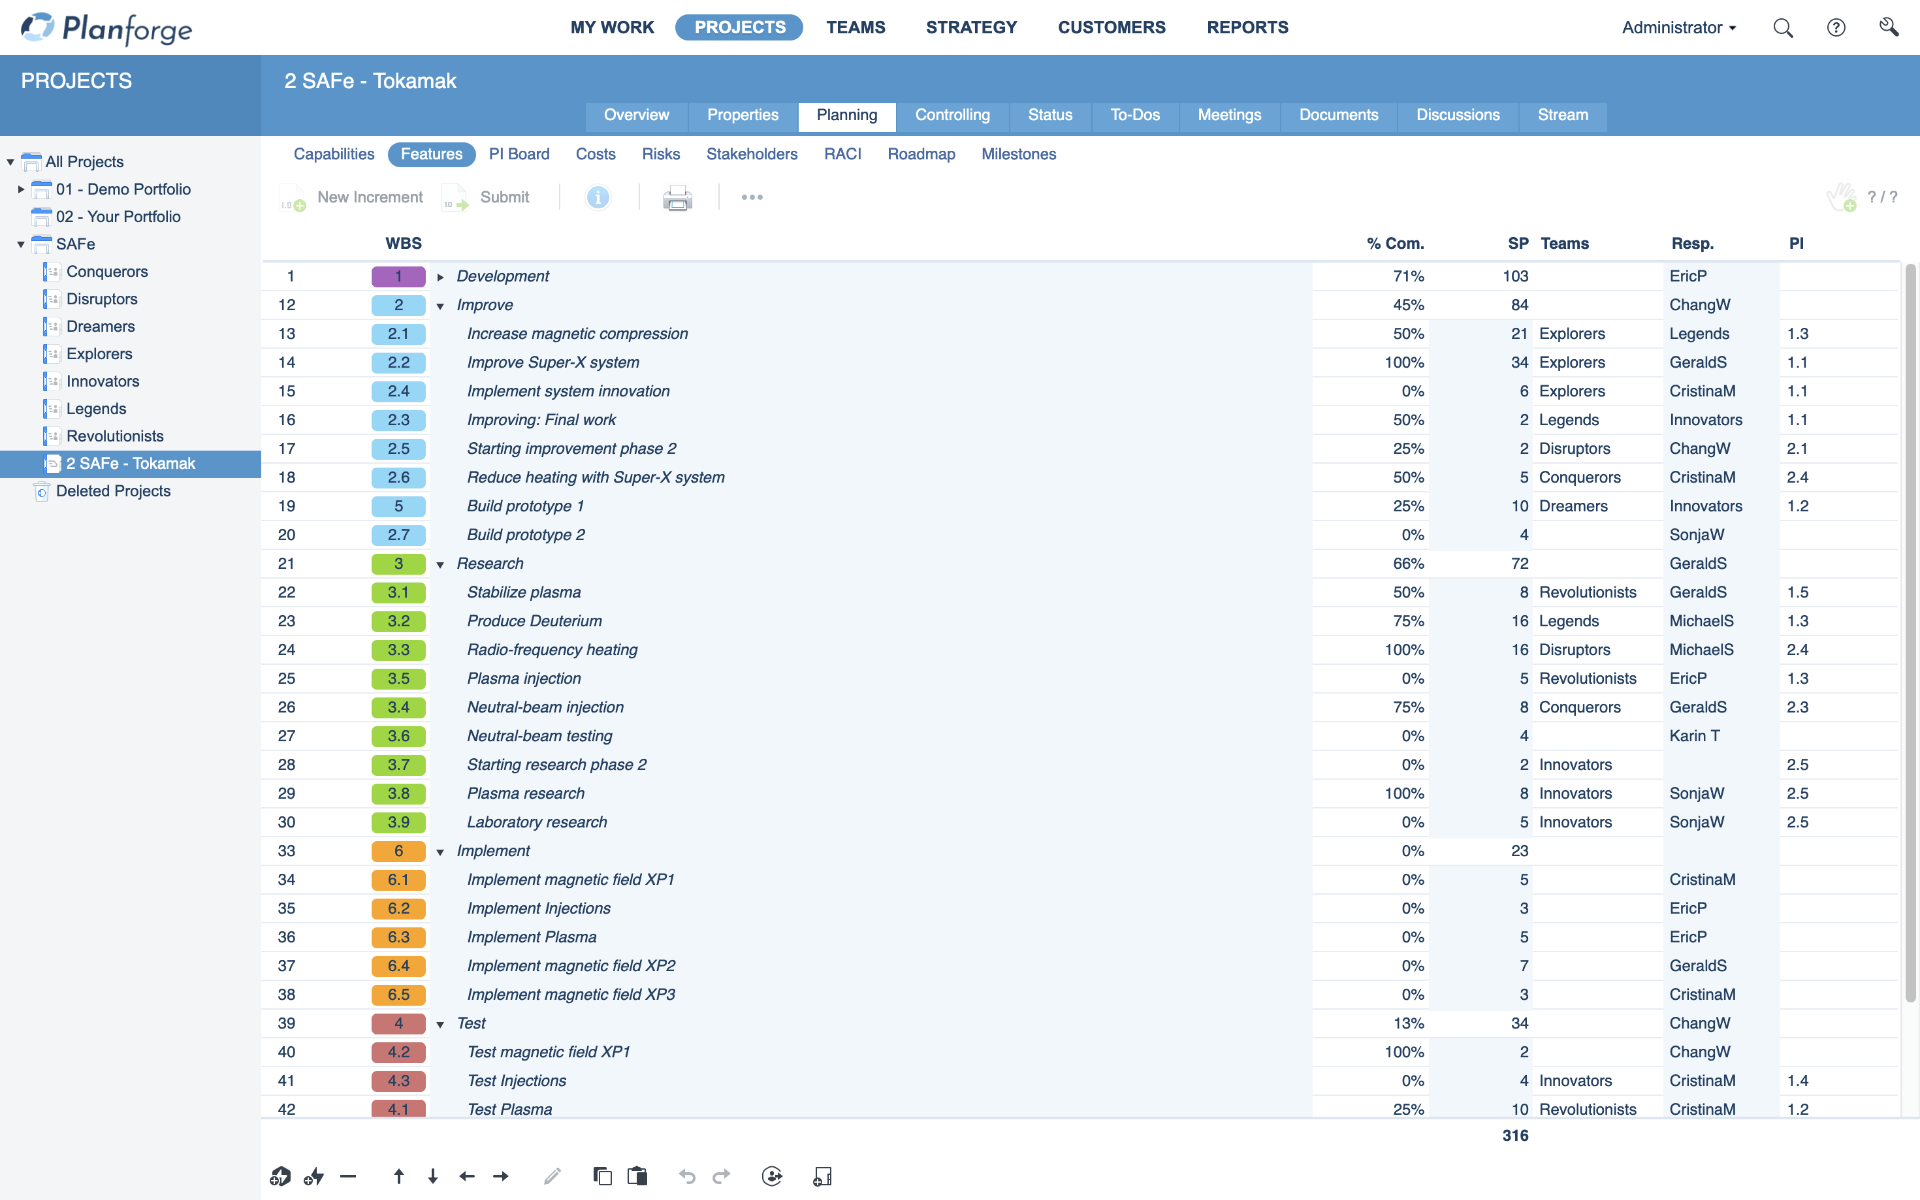Collapse the SAFe folder in the sidebar
This screenshot has height=1200, width=1920.
[x=19, y=243]
